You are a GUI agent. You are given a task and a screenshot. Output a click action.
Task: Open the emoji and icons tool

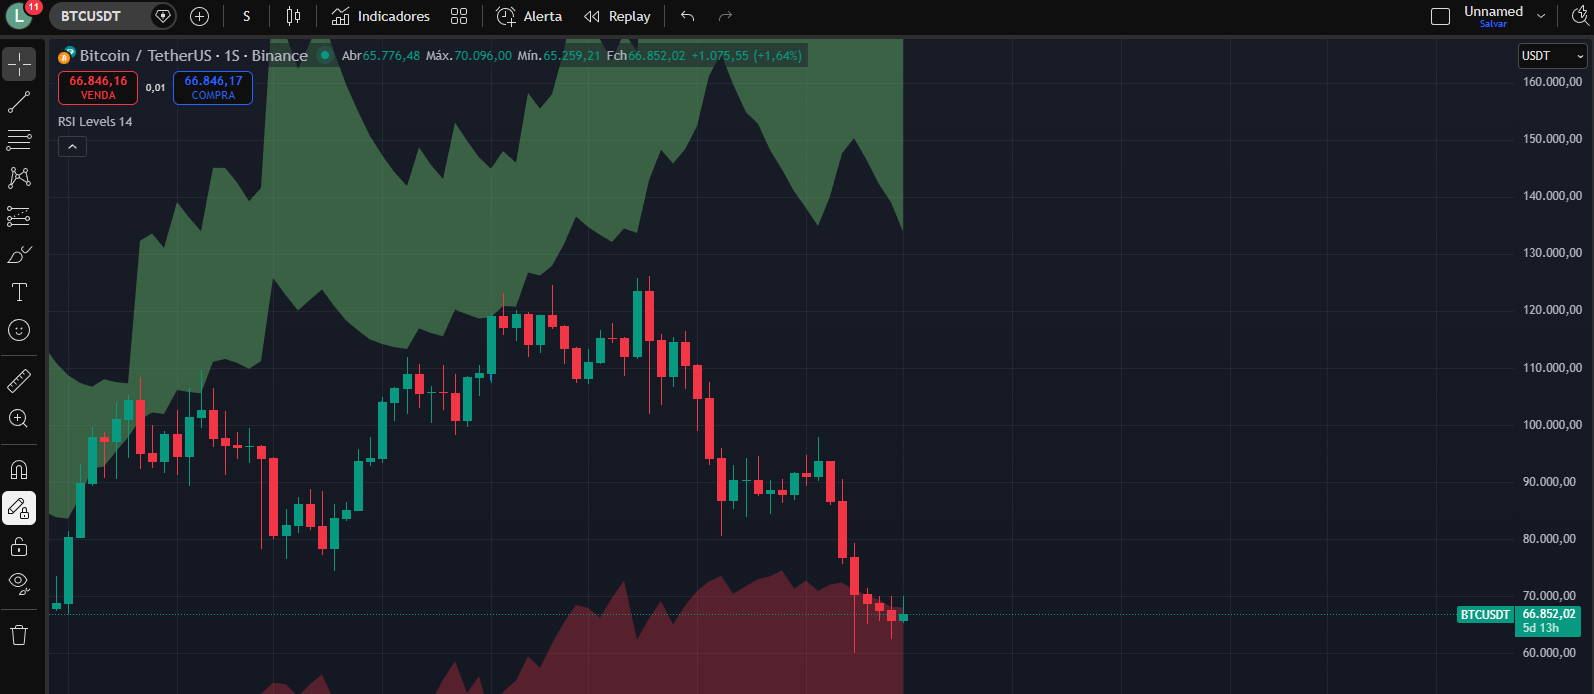pyautogui.click(x=19, y=330)
